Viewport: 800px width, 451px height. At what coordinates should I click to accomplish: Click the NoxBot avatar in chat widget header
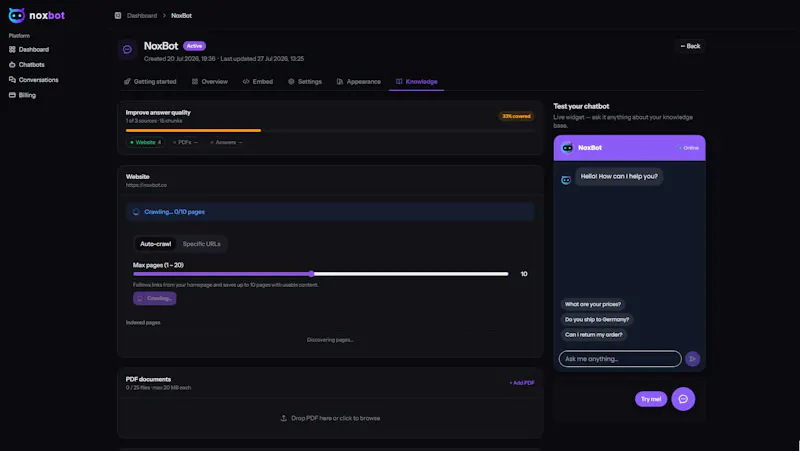567,148
